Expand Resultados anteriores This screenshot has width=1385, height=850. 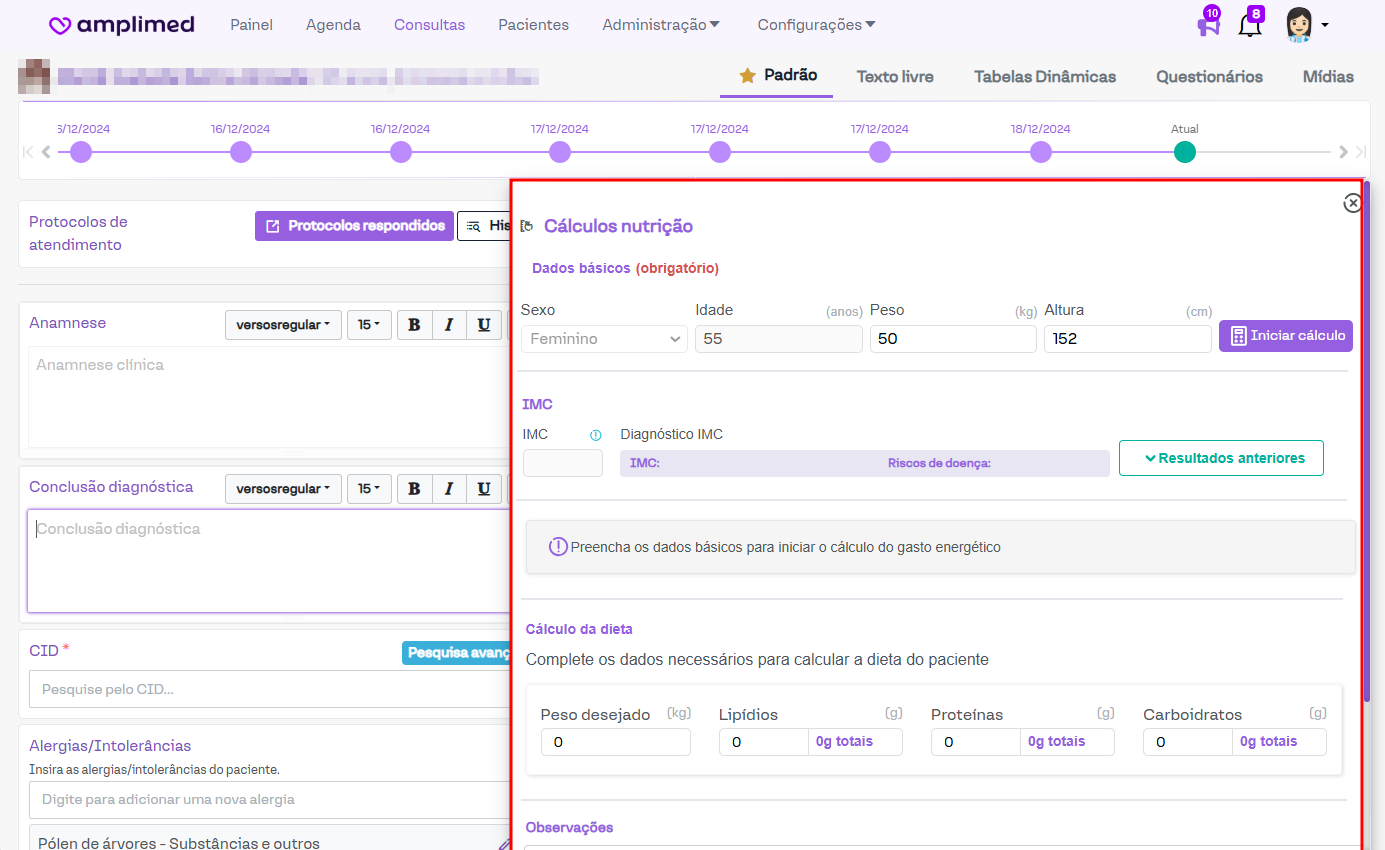tap(1221, 458)
